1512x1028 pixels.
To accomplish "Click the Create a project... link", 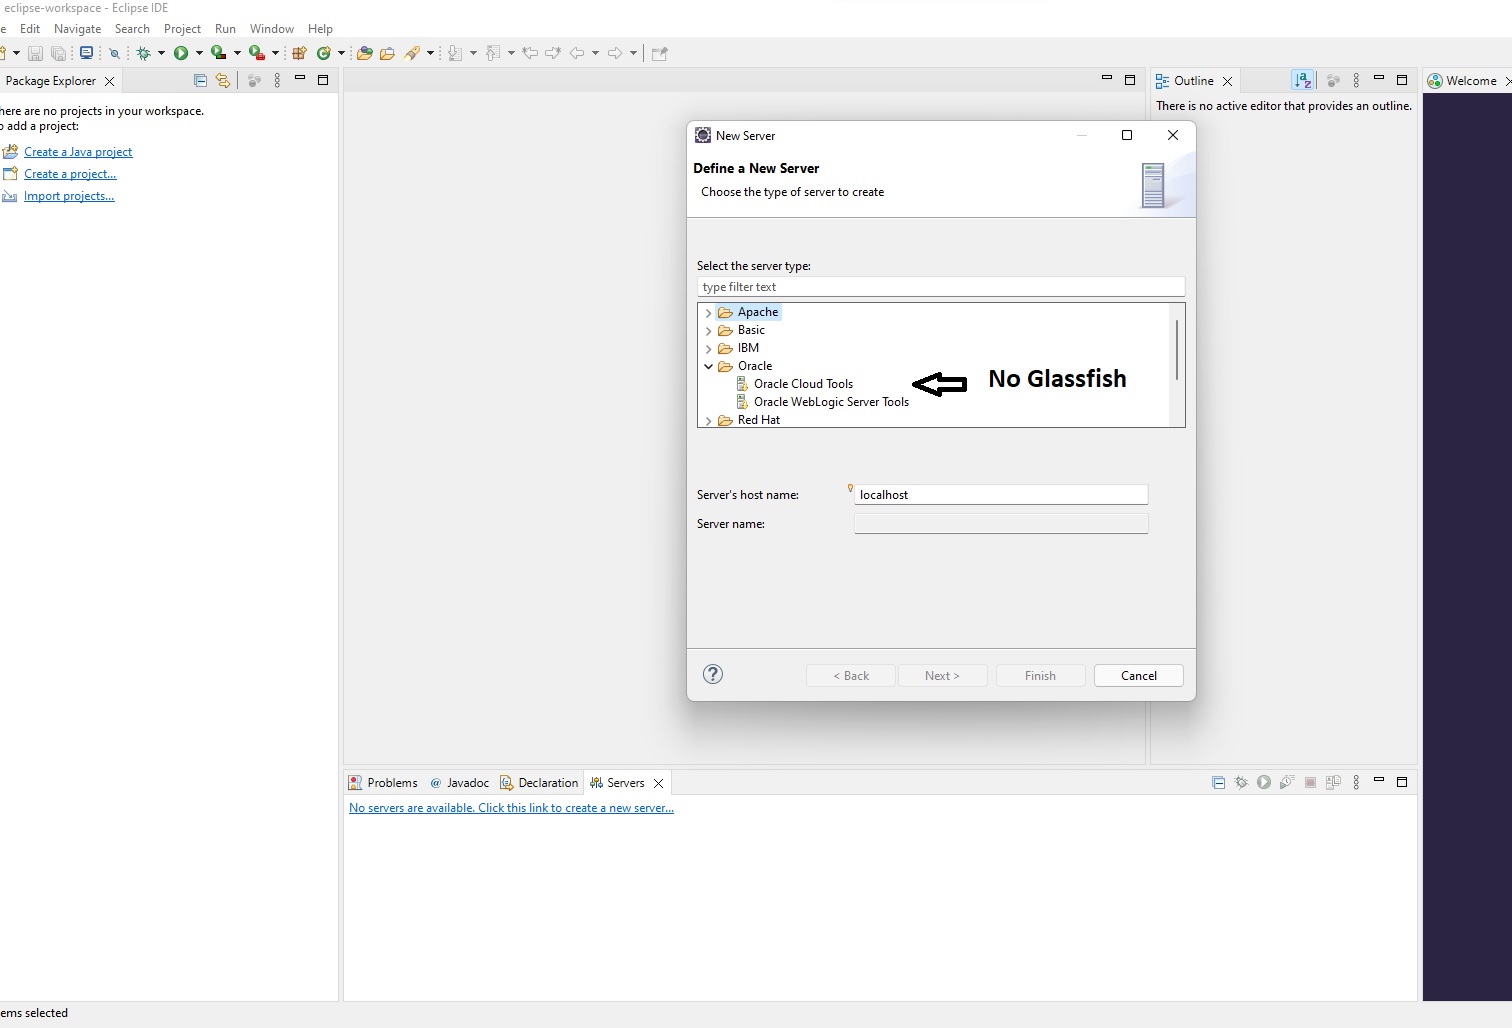I will point(70,174).
